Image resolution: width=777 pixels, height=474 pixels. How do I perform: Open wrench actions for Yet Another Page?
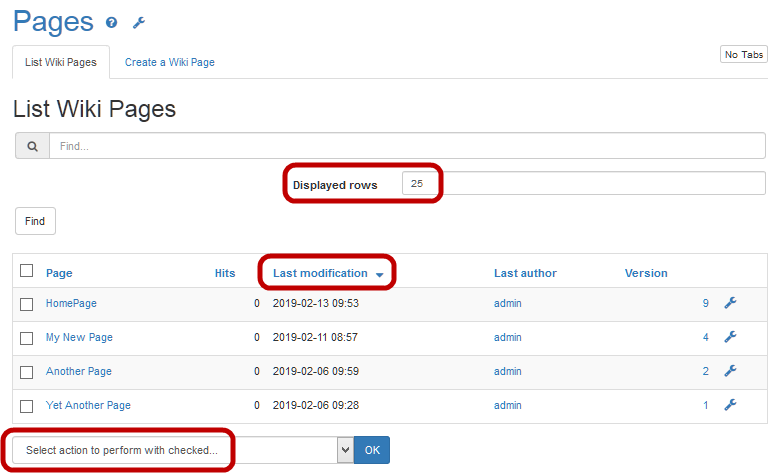point(730,405)
